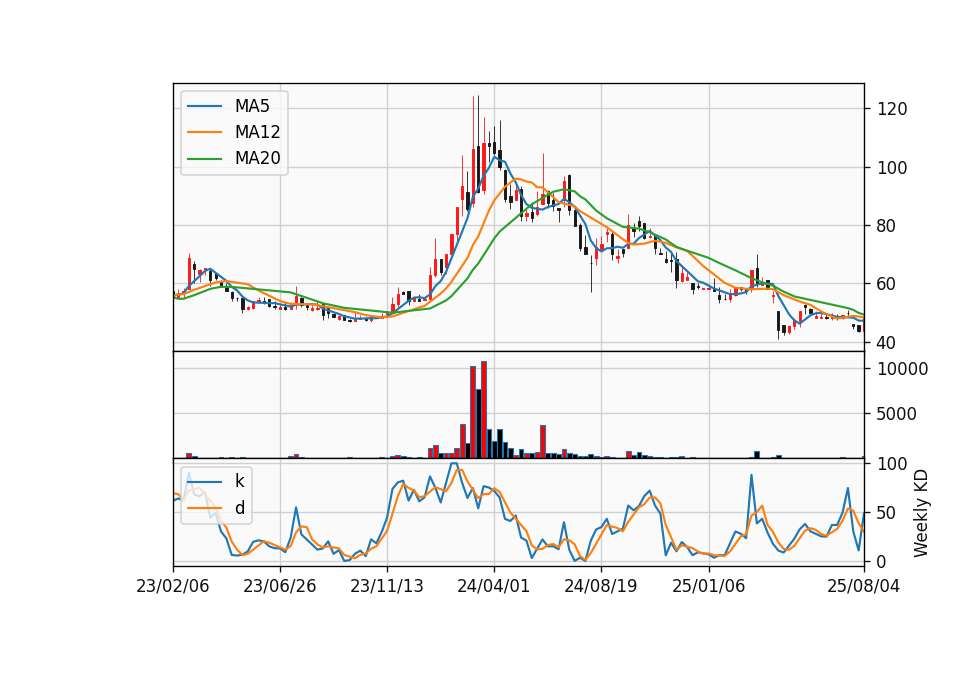Select the 23/02/06 date tick label

coord(173,587)
